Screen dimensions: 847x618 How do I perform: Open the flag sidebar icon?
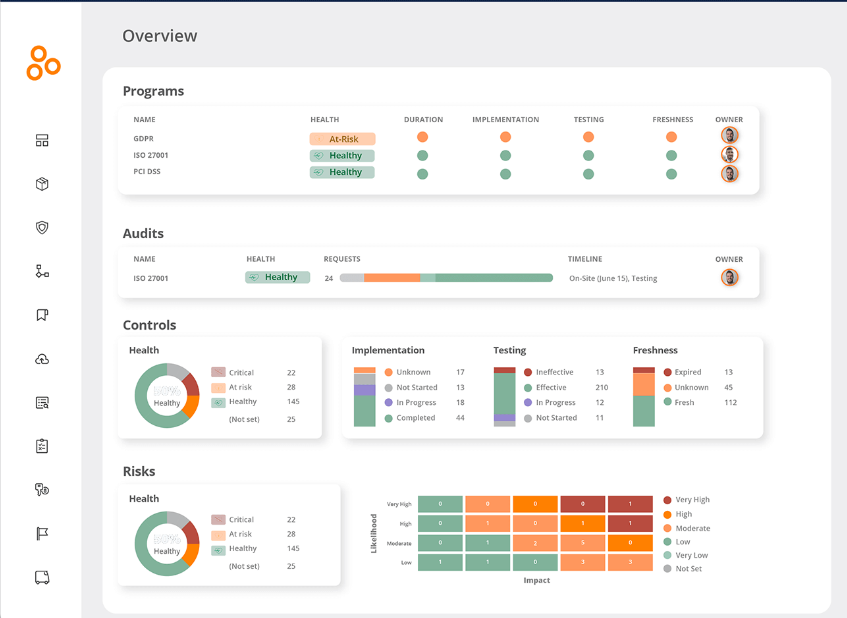[x=42, y=534]
